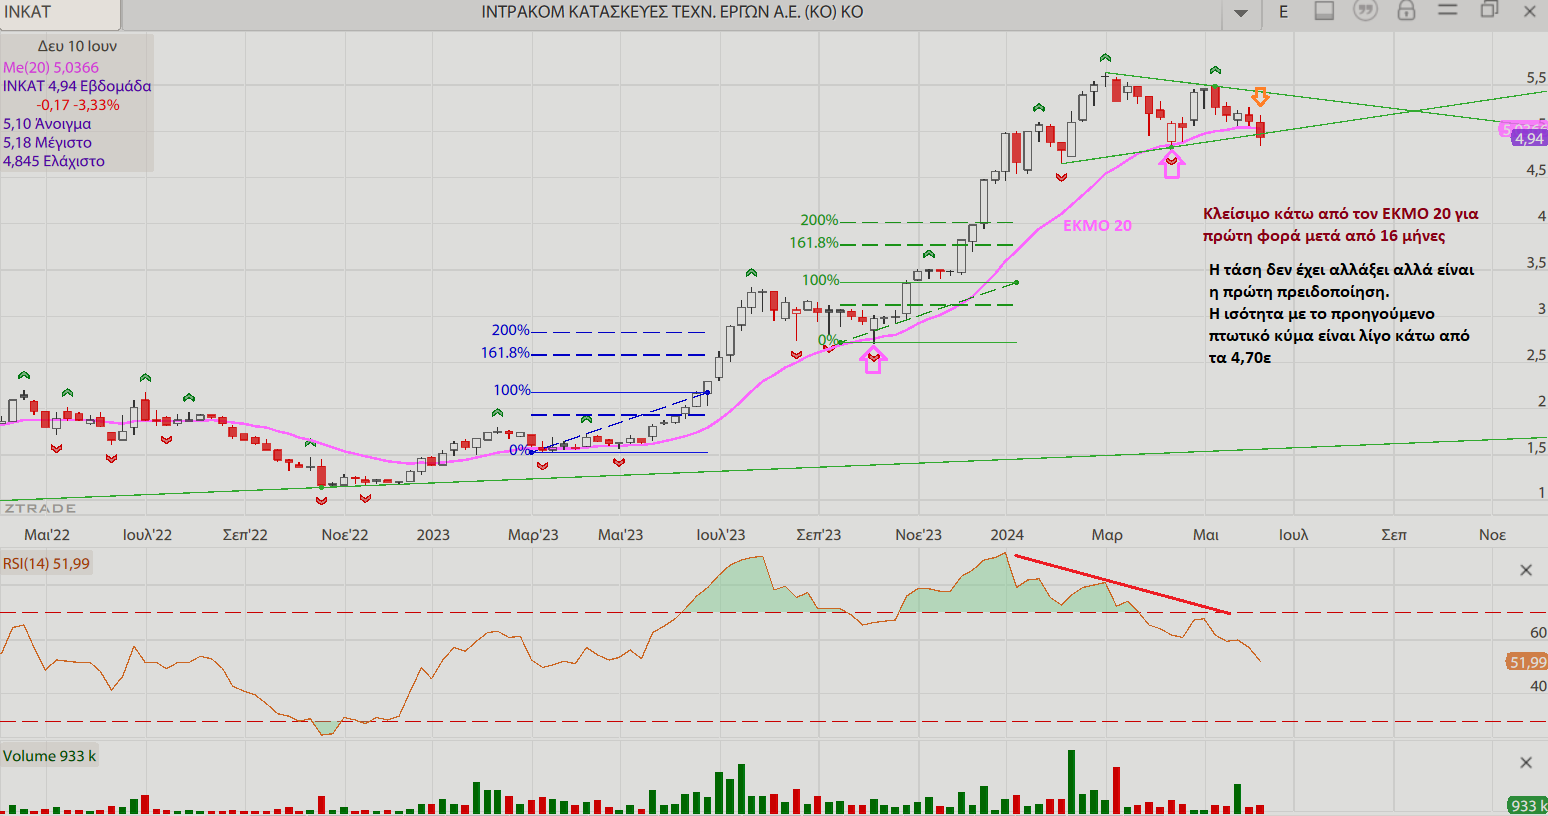1548x816 pixels.
Task: Select the RSI(14) 51,99 indicator label
Action: [46, 564]
